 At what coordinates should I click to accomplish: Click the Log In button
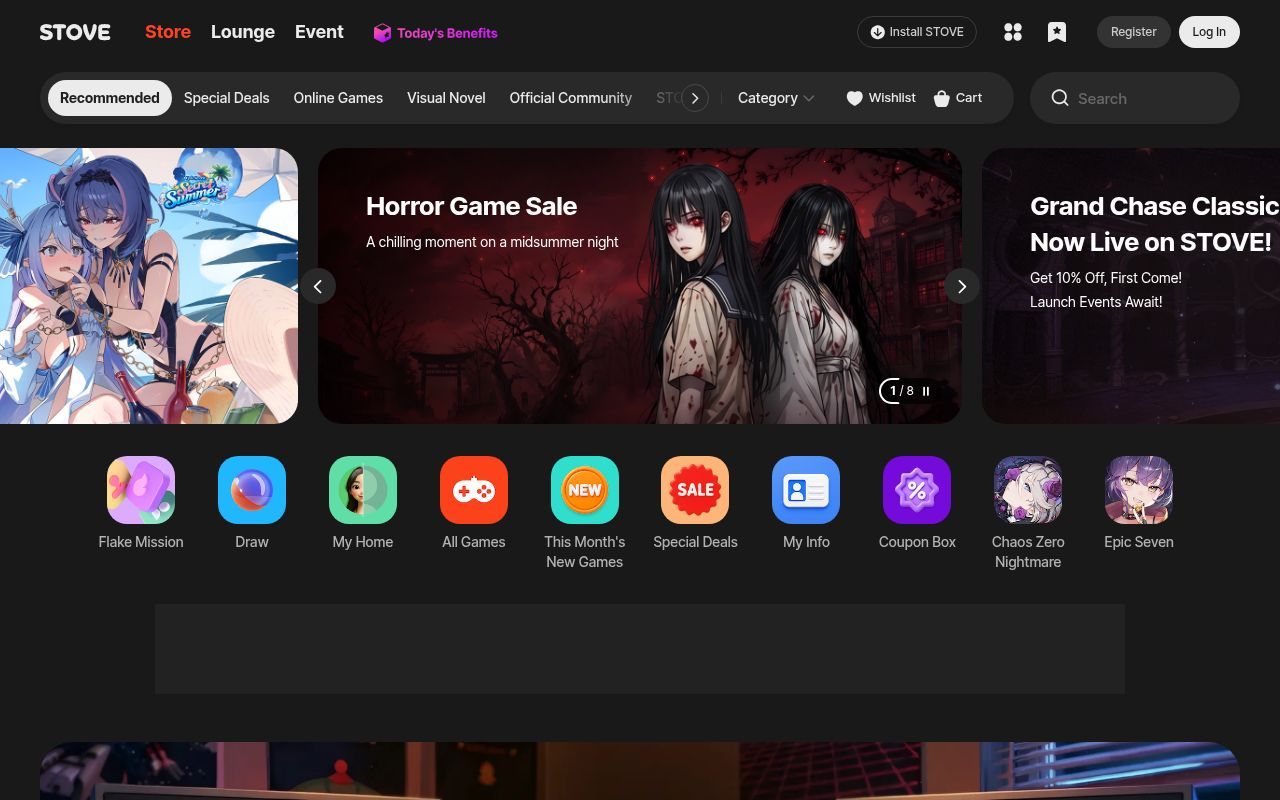pos(1209,32)
